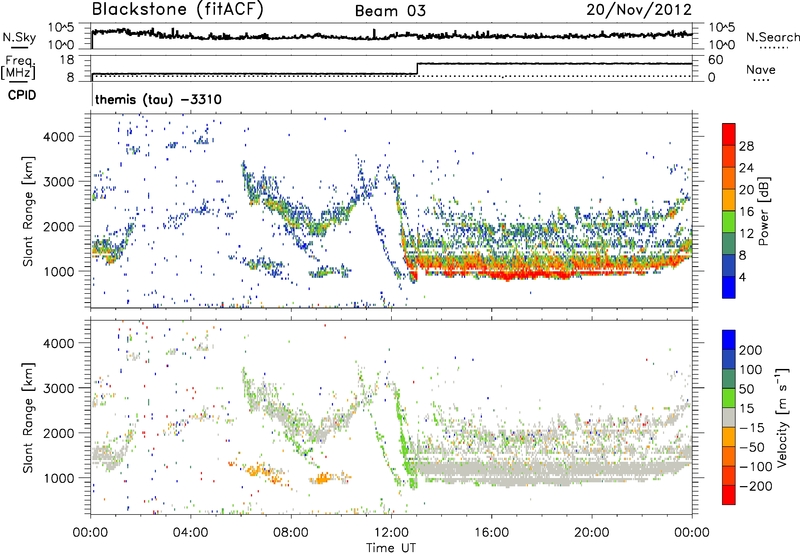Pick the red segment of the power color bar
800x554 pixels.
(x=729, y=135)
